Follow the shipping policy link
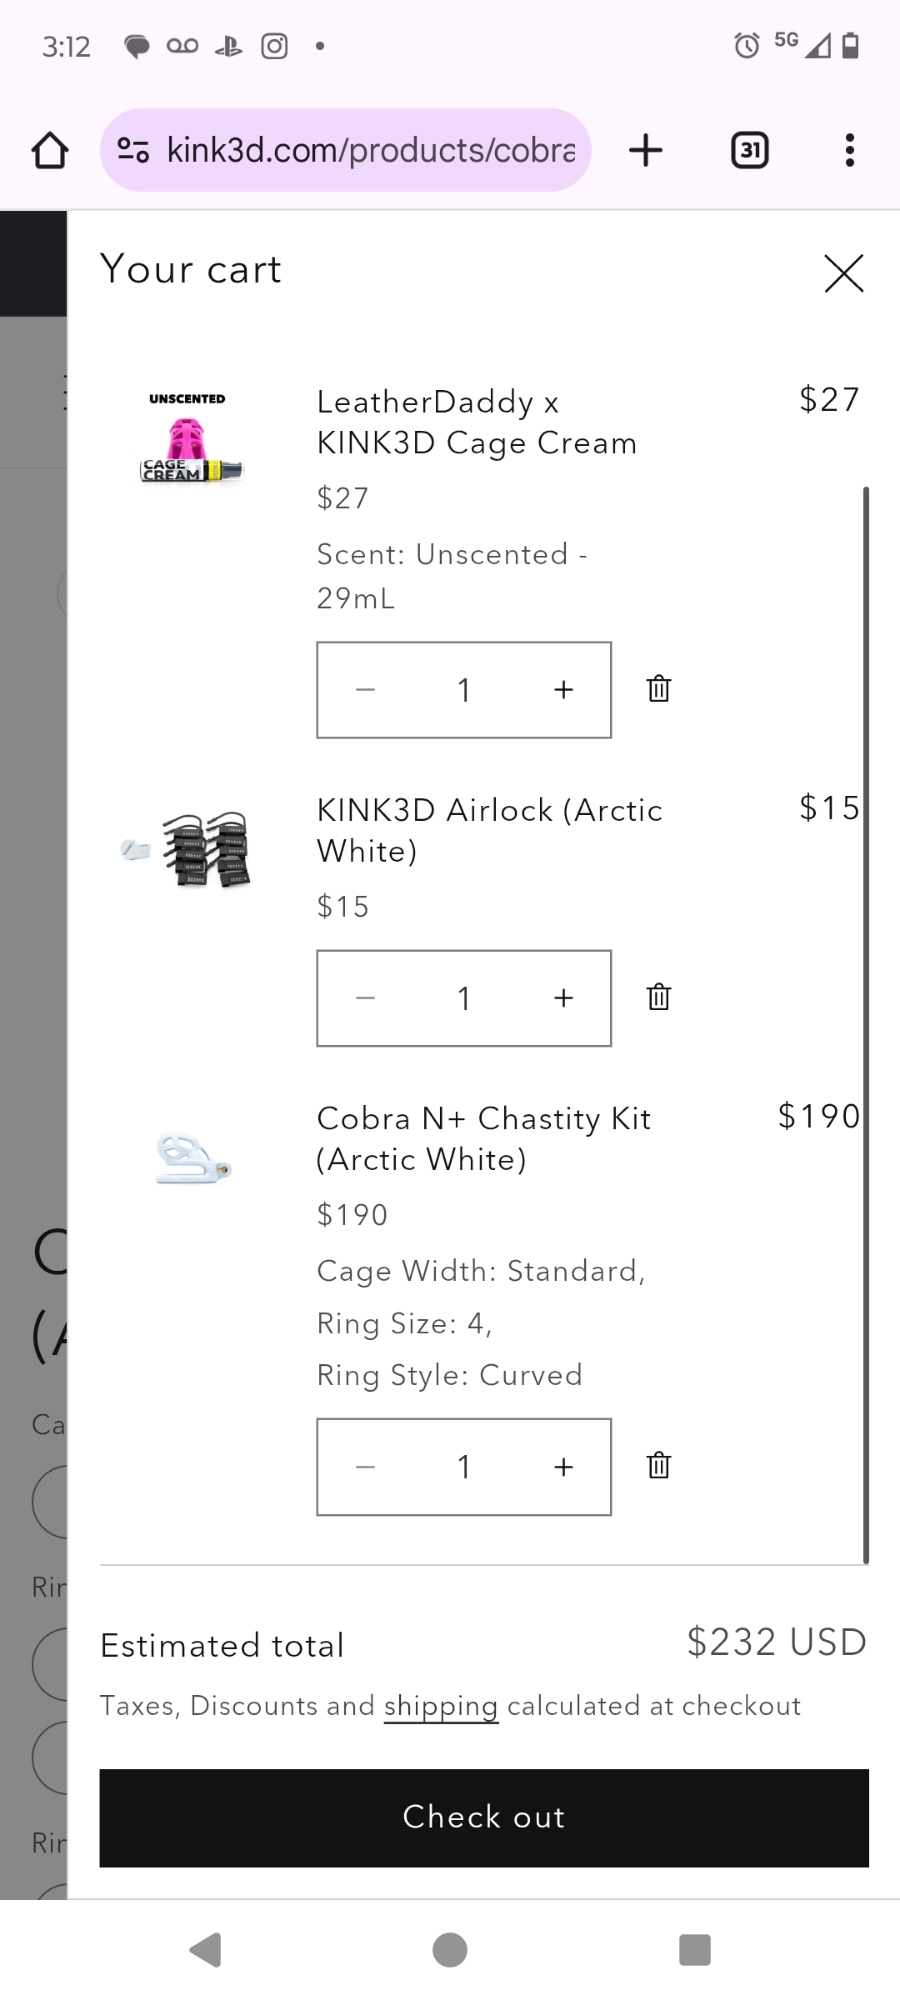 440,1706
